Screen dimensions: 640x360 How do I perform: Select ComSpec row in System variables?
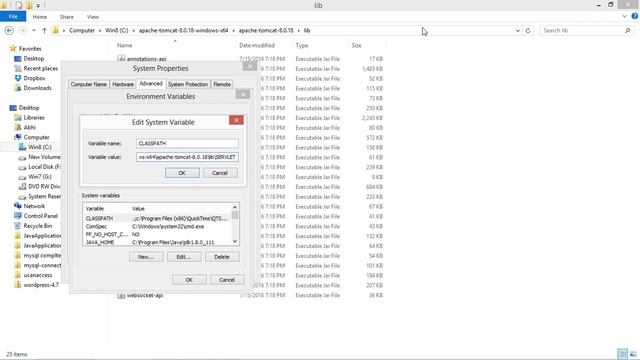point(157,227)
